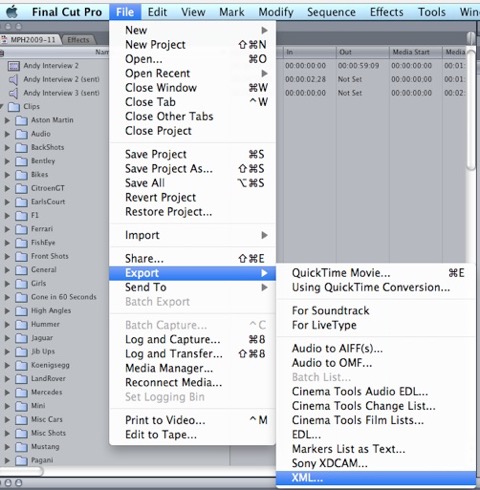480x490 pixels.
Task: Click the Bikes folder icon
Action: 21,175
